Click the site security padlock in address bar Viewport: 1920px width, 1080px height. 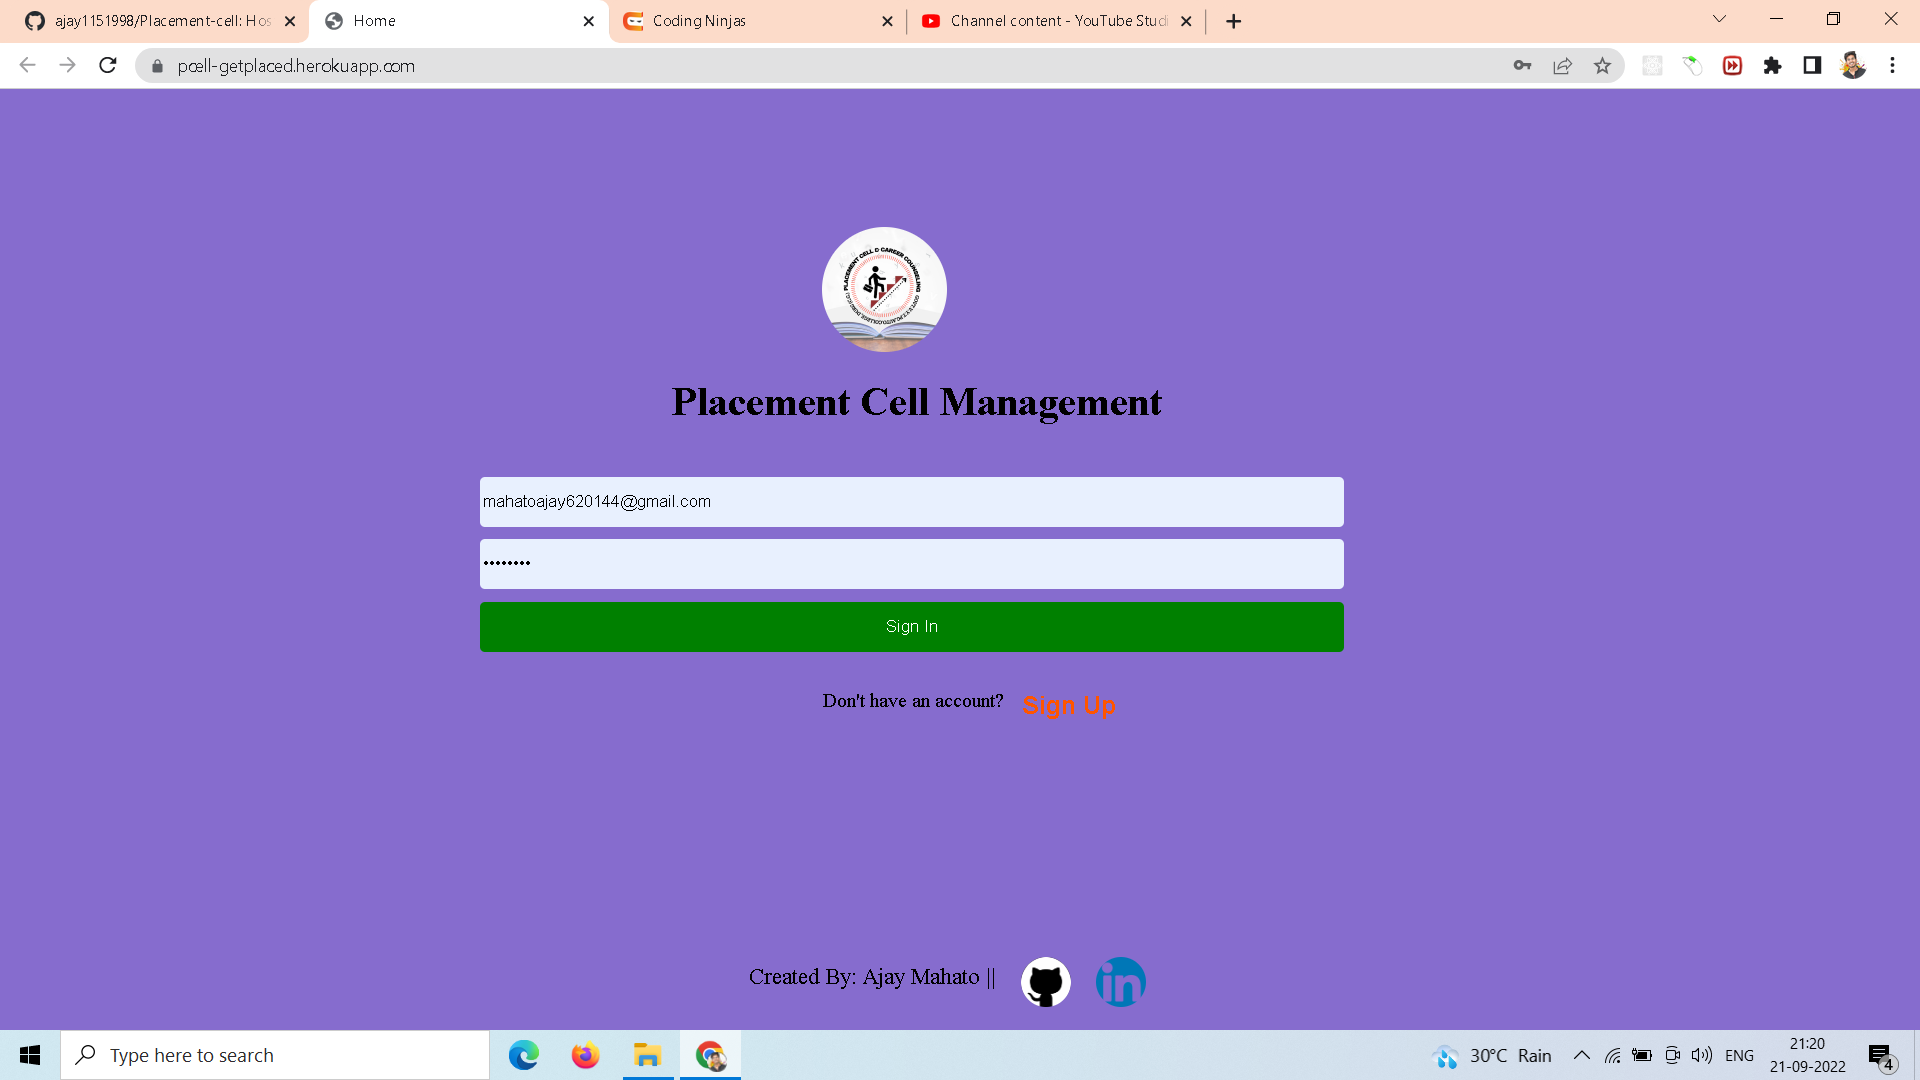tap(157, 66)
